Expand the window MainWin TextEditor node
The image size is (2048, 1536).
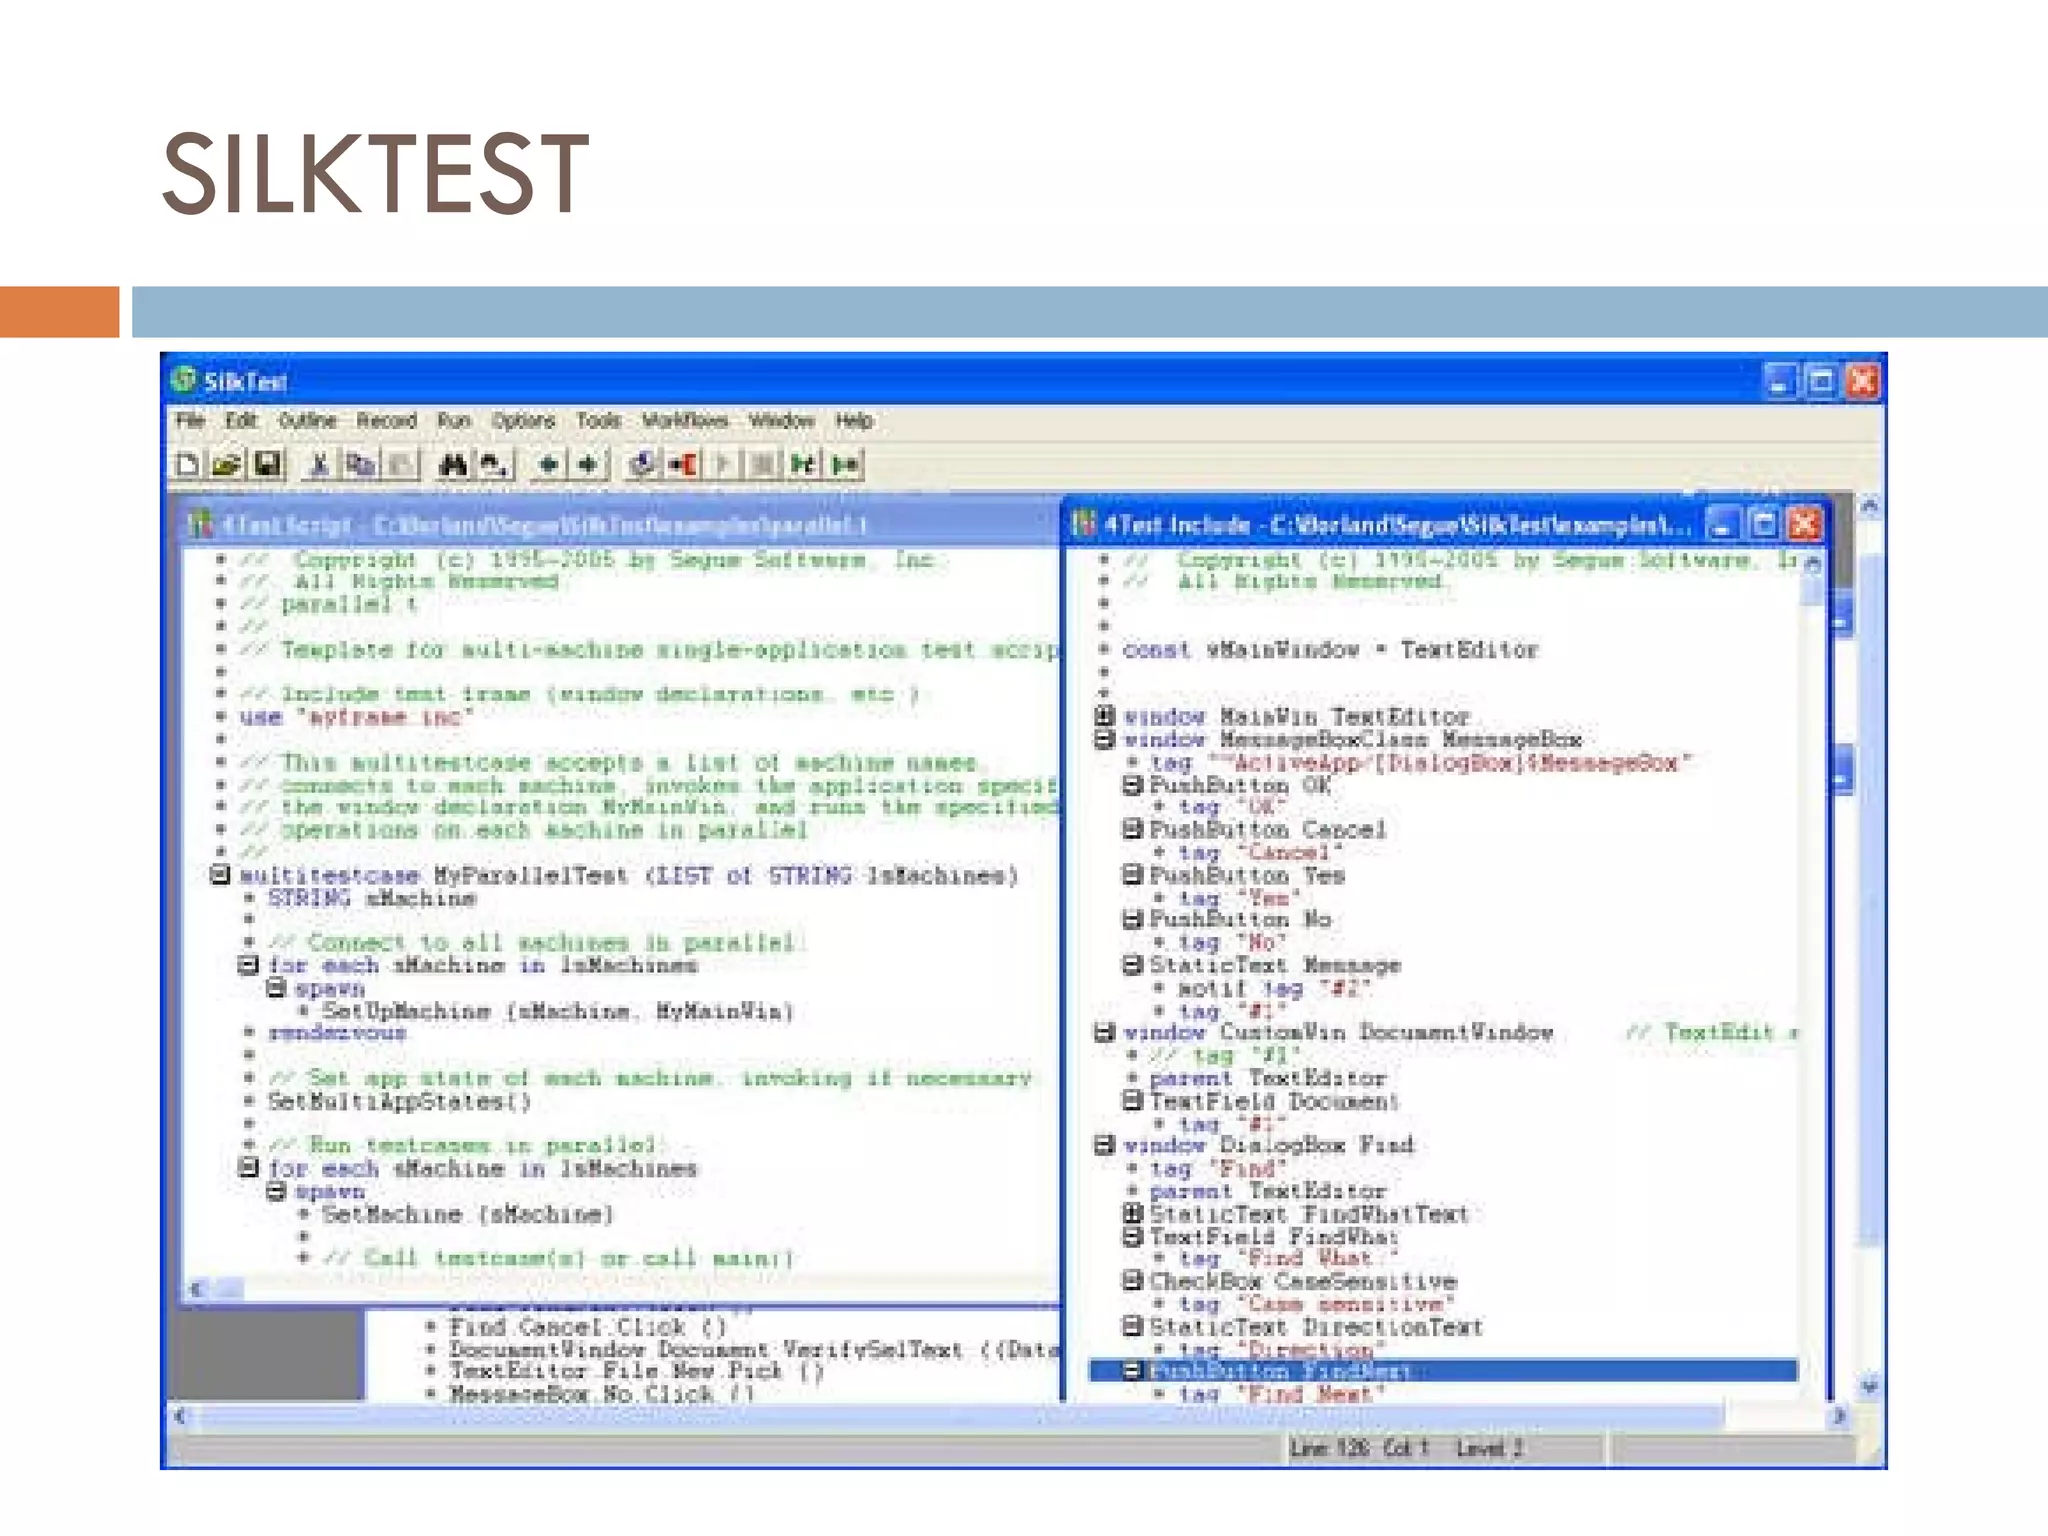[x=1104, y=716]
